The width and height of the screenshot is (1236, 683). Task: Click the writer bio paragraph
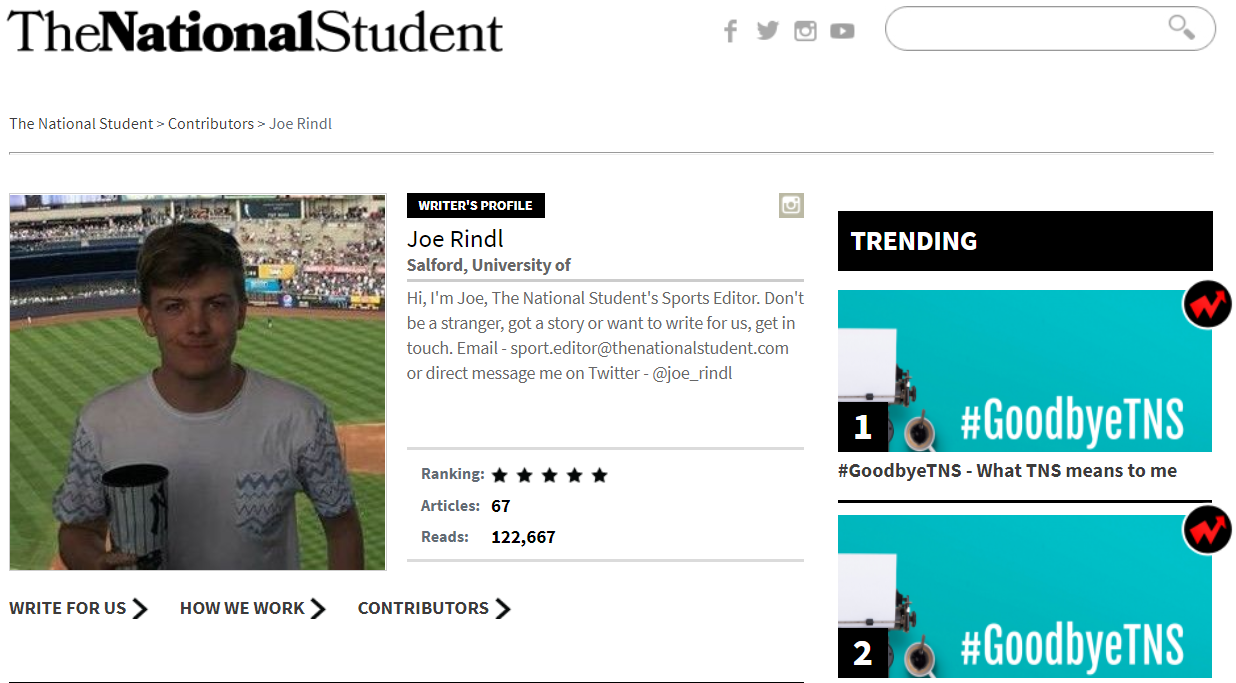coord(605,336)
